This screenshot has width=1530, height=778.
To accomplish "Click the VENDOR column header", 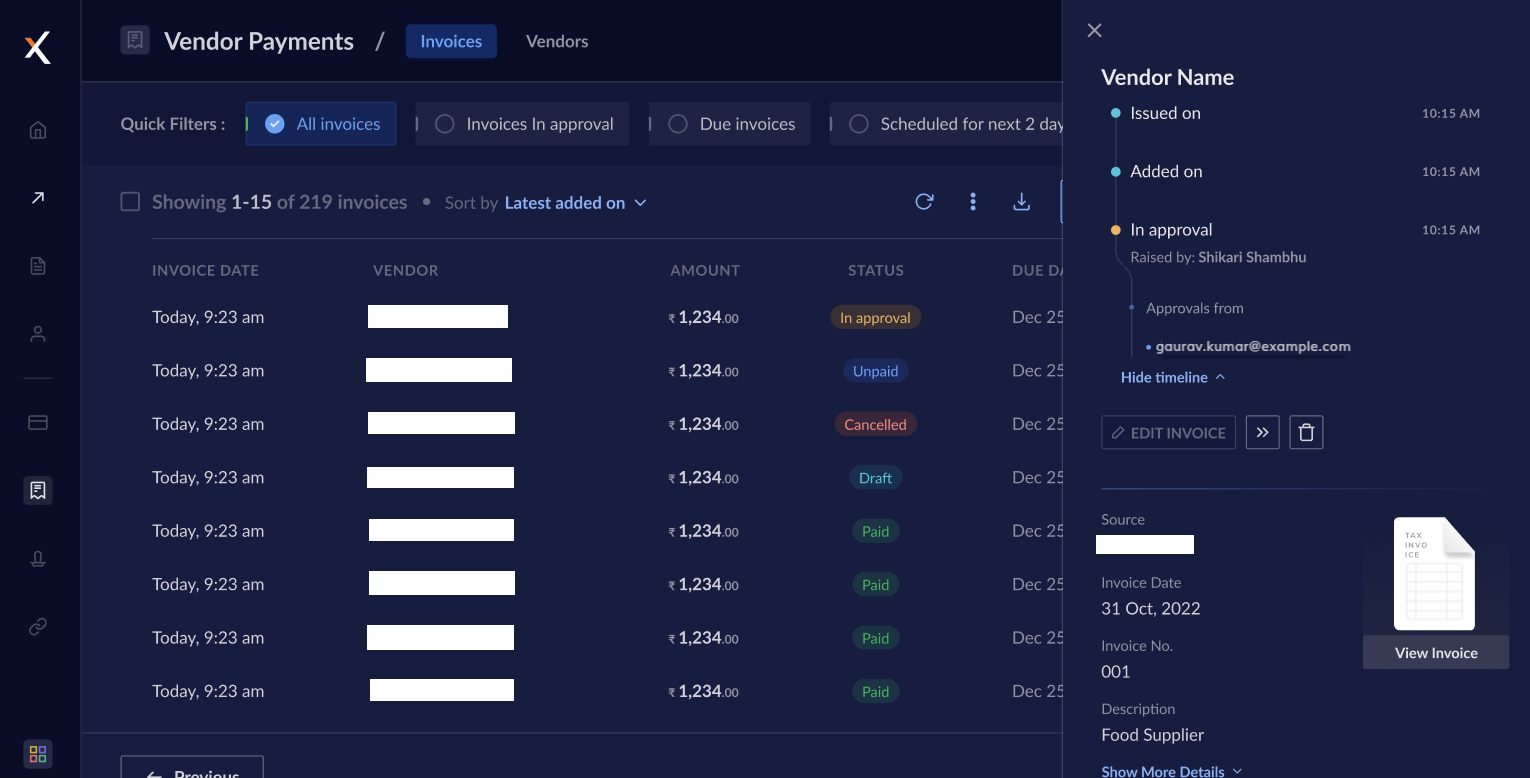I will pos(405,270).
